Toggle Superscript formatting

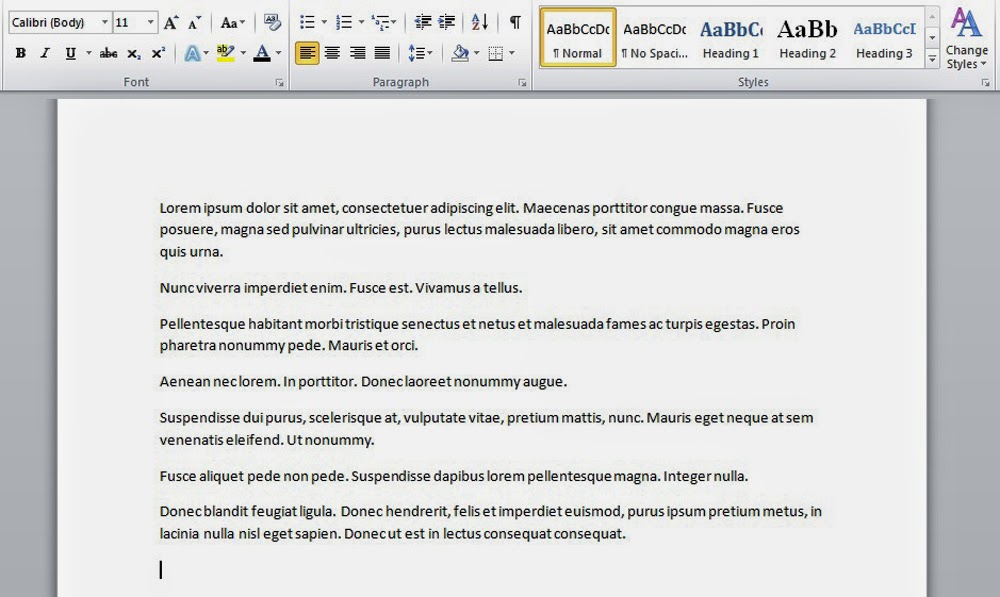point(158,53)
